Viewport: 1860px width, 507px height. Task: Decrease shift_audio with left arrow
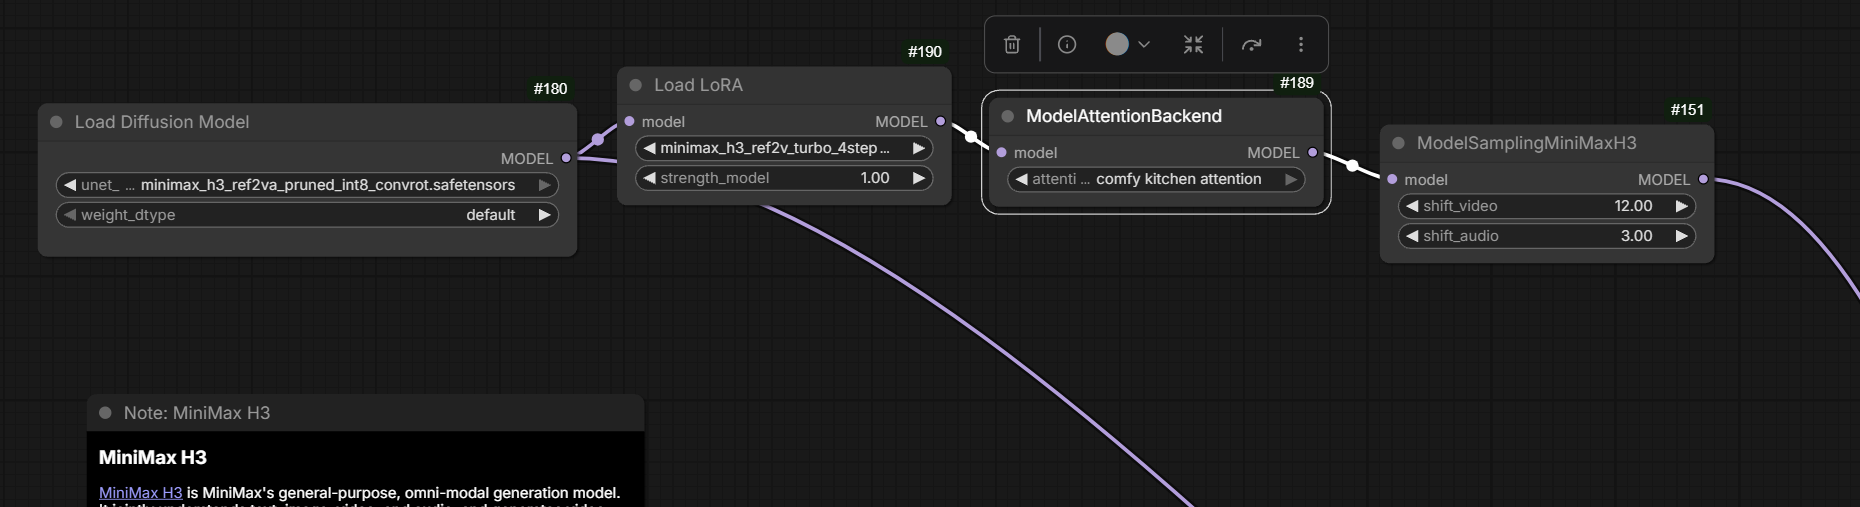(x=1412, y=236)
